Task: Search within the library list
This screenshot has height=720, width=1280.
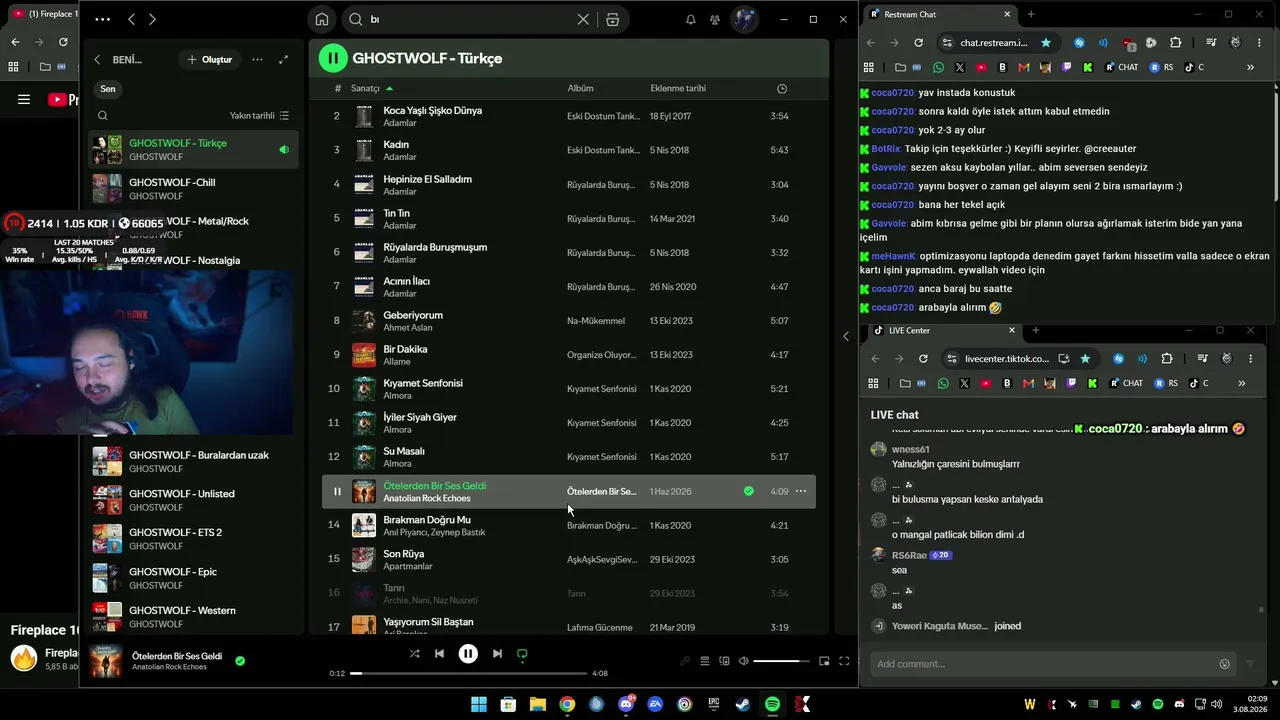Action: pos(103,116)
